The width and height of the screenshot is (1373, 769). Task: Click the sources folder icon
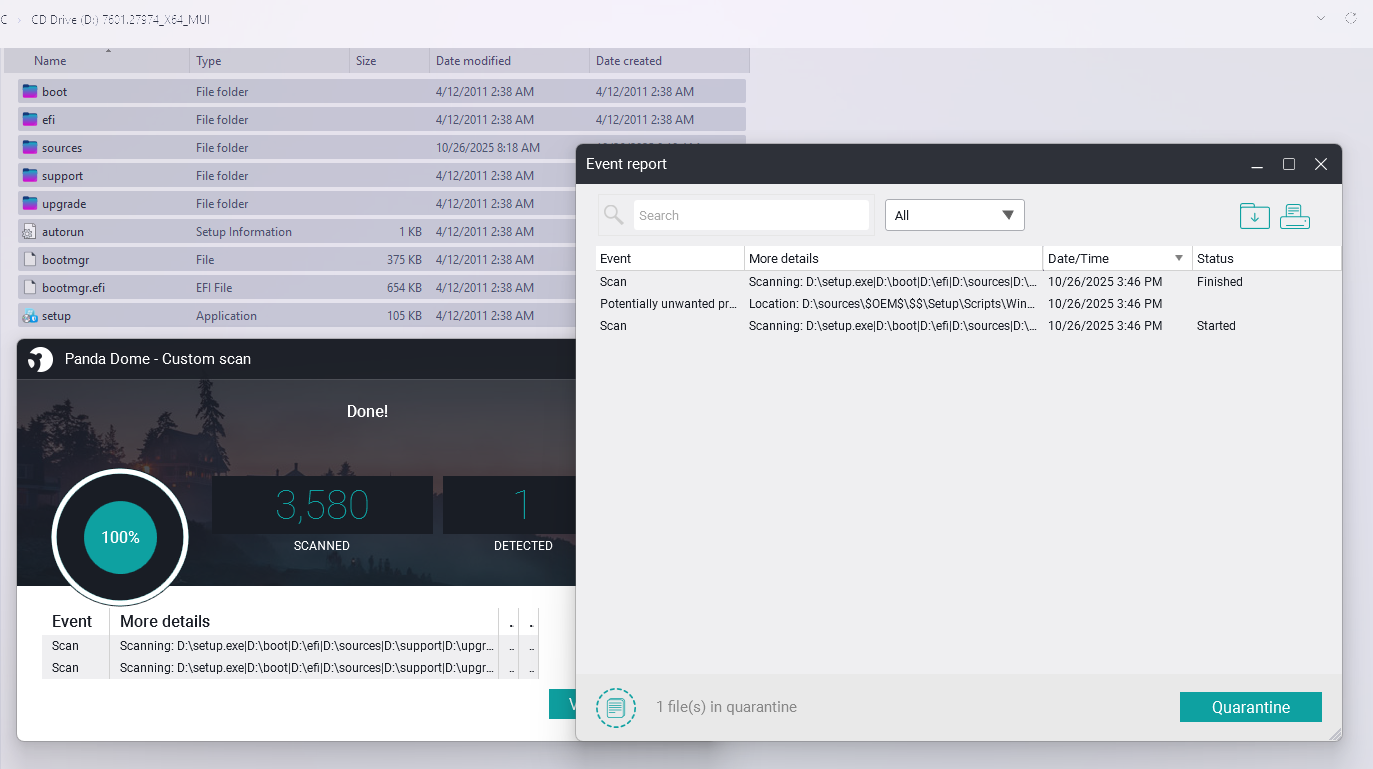[x=29, y=147]
